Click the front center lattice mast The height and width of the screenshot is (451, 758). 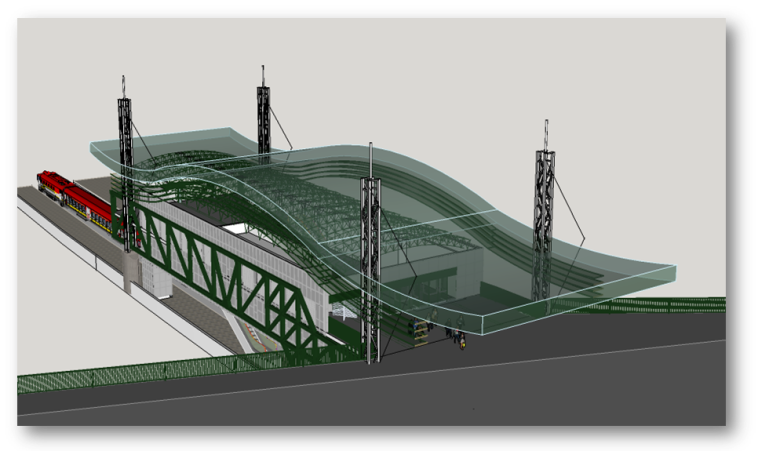(370, 270)
